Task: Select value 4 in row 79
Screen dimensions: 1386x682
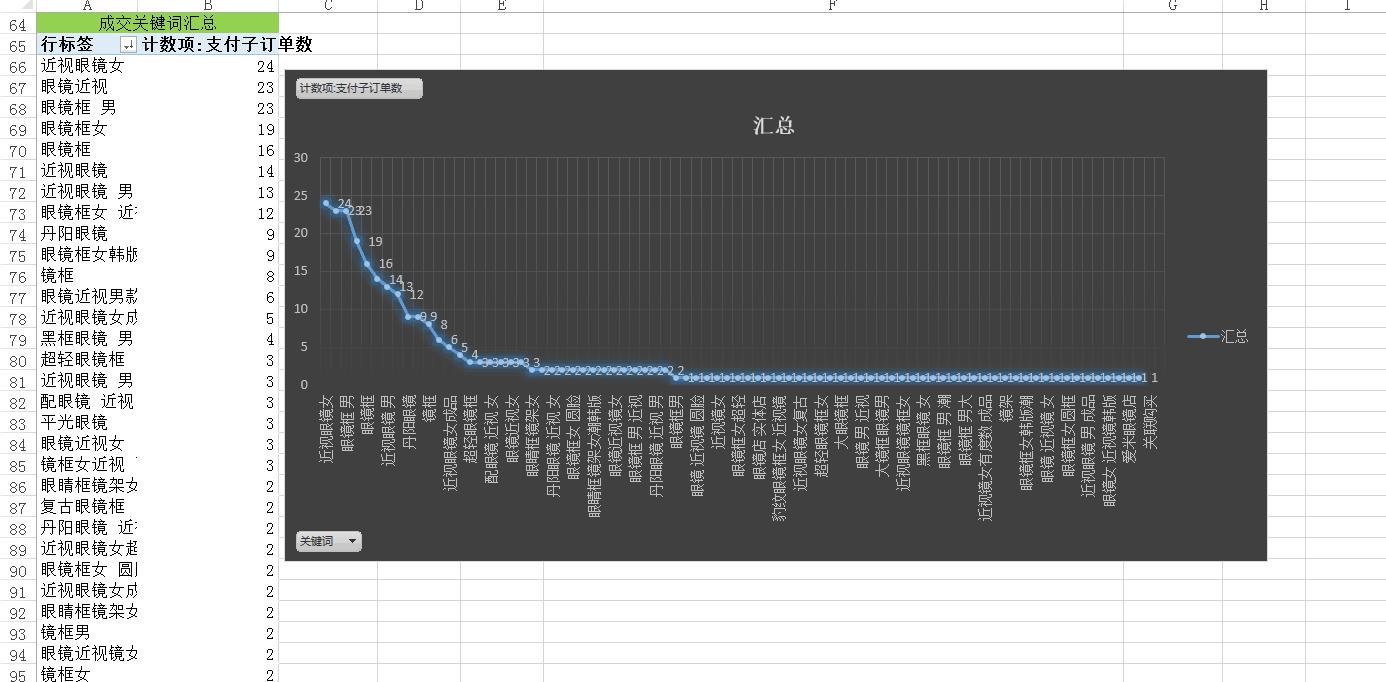Action: (208, 339)
